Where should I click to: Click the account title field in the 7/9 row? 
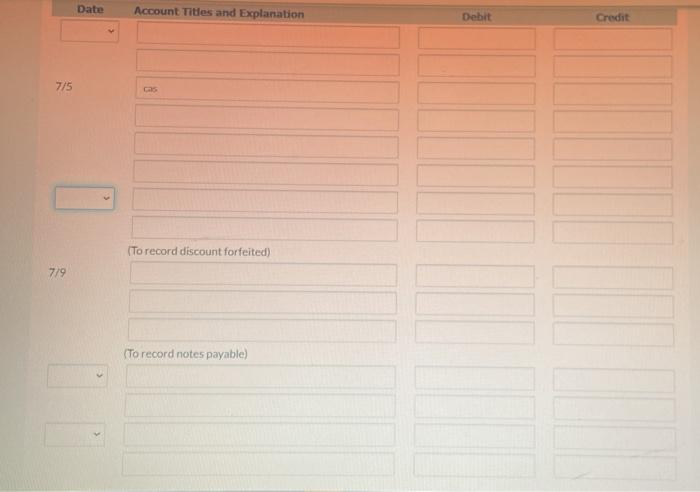coord(263,274)
